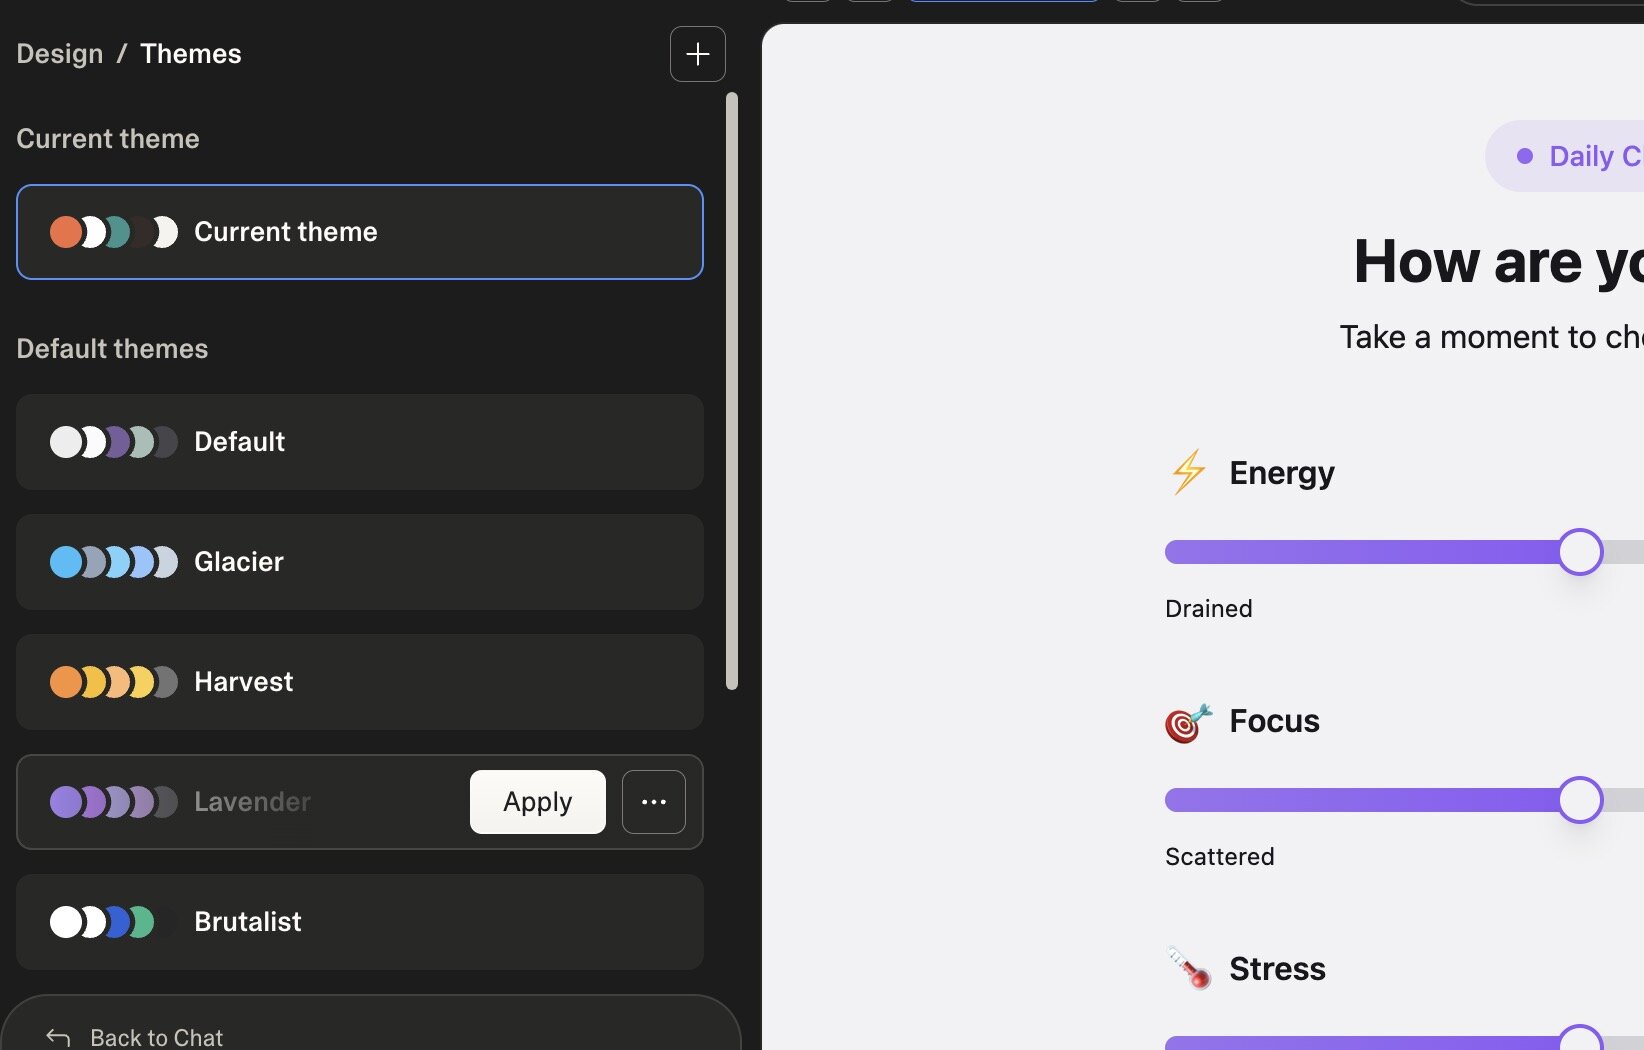Apply the Lavender theme

click(537, 801)
